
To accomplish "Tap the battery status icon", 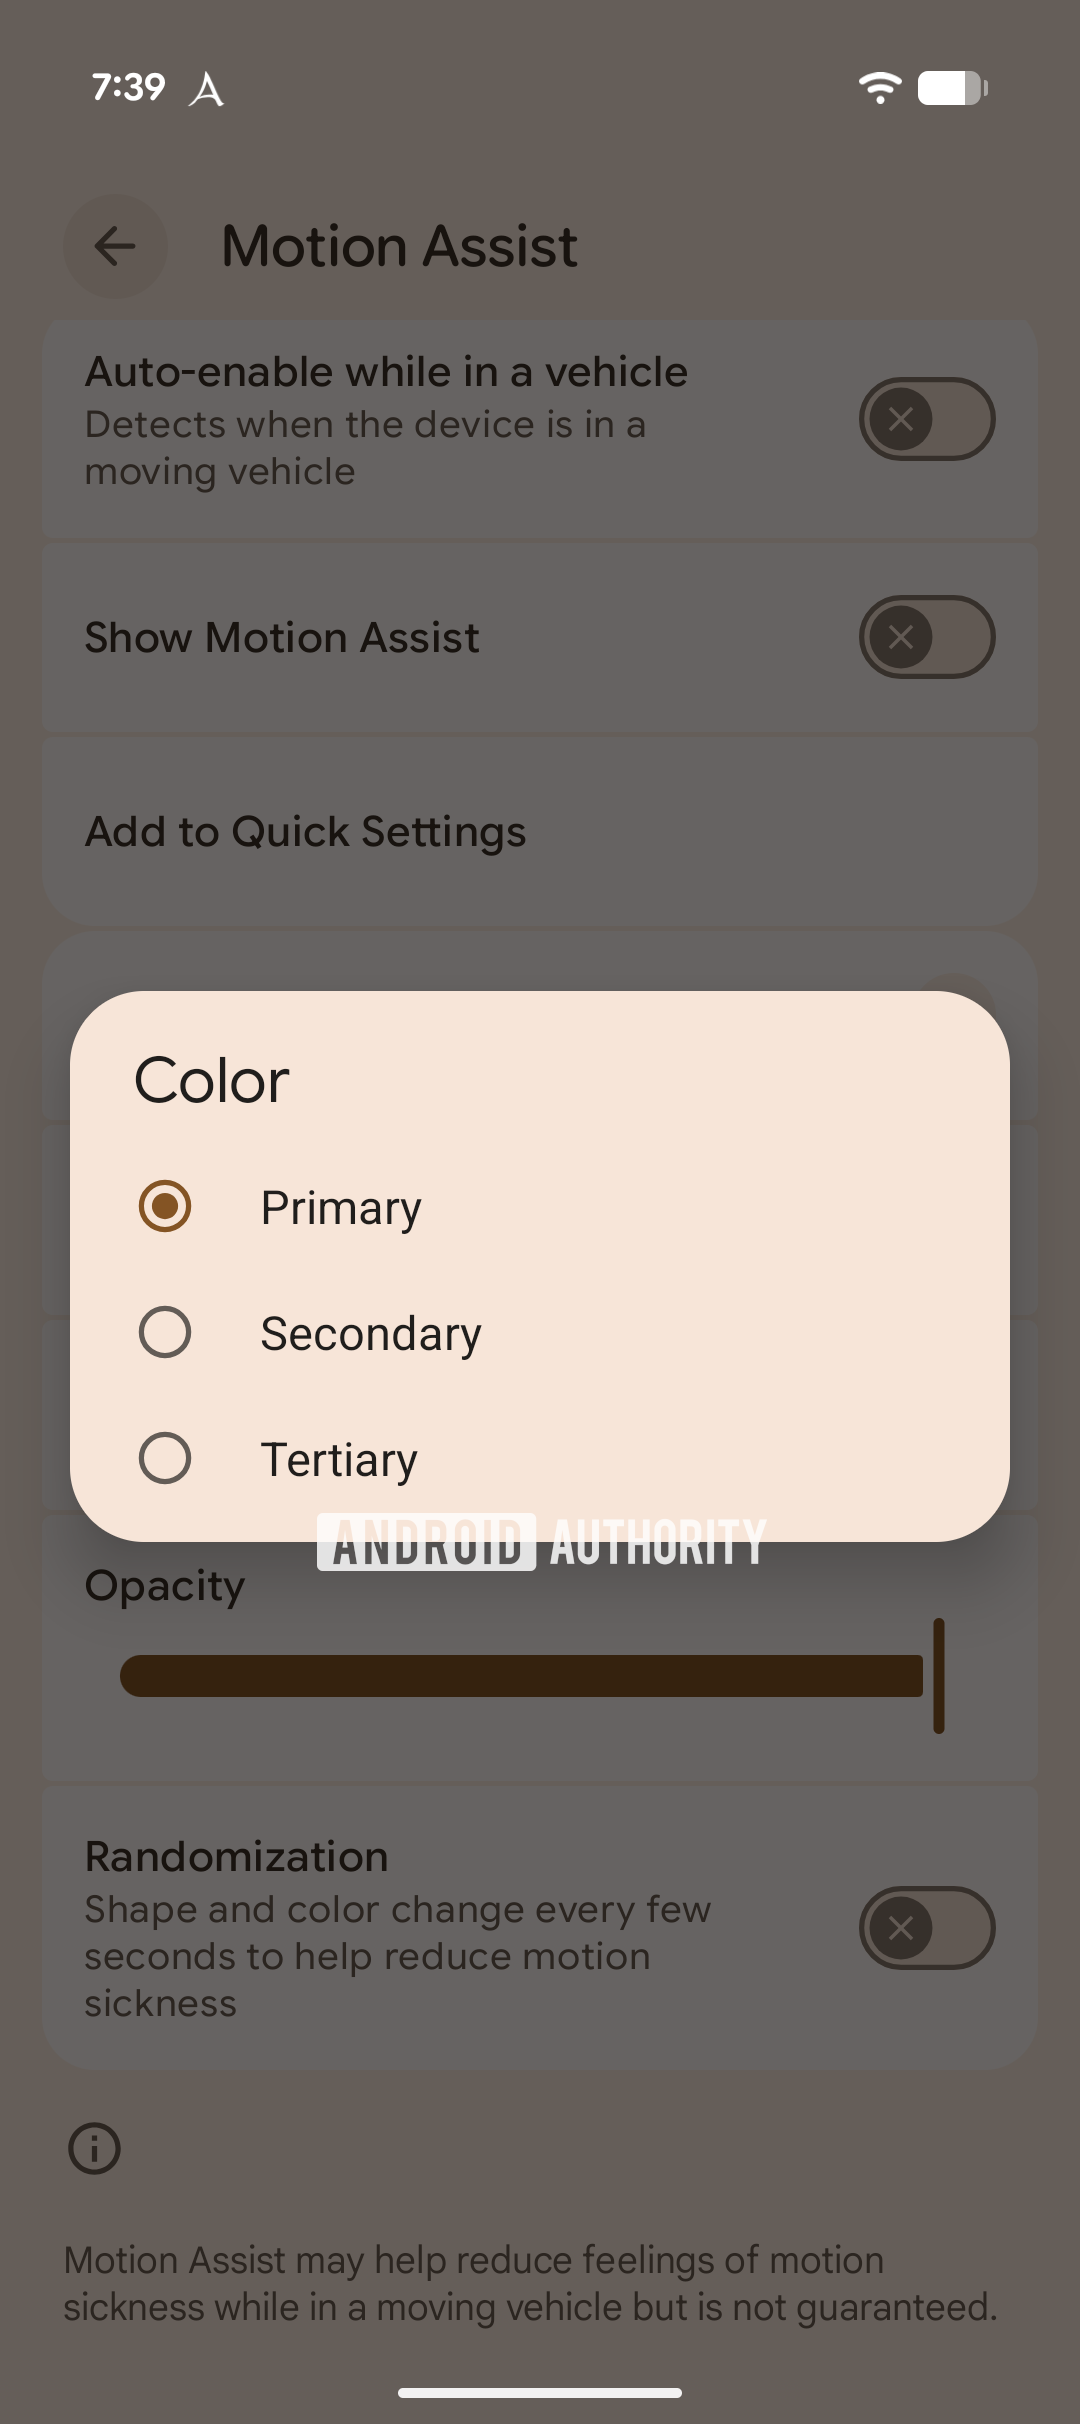I will (x=952, y=88).
